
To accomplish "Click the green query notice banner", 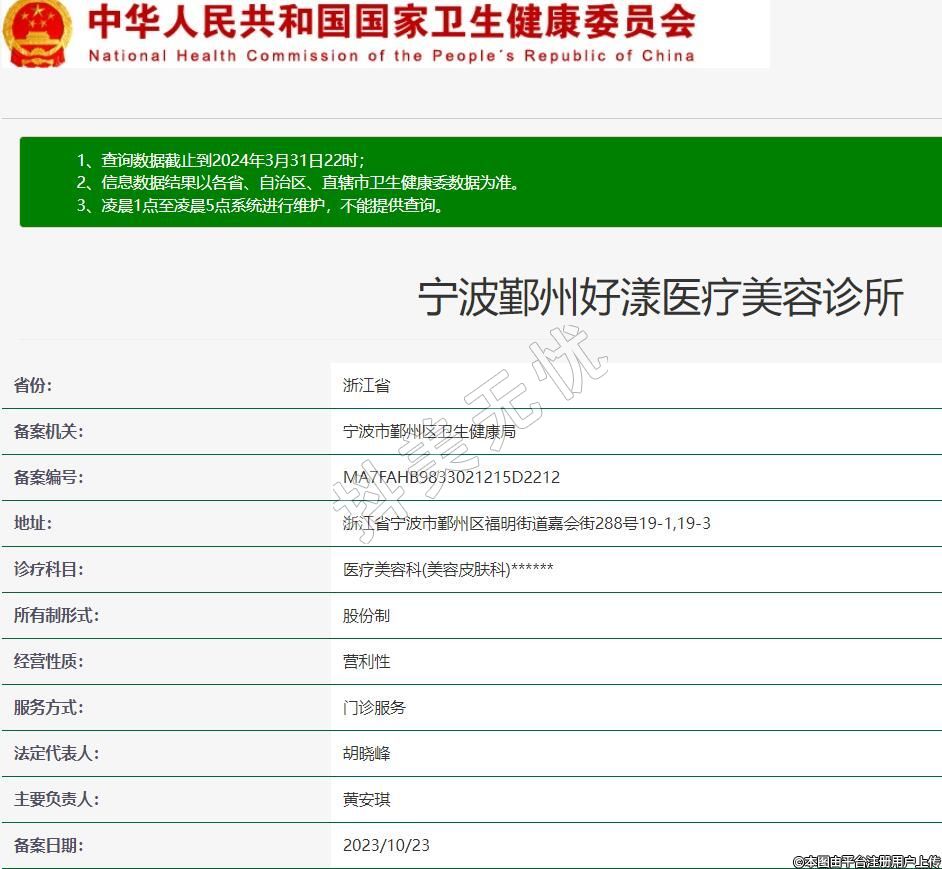I will (480, 182).
